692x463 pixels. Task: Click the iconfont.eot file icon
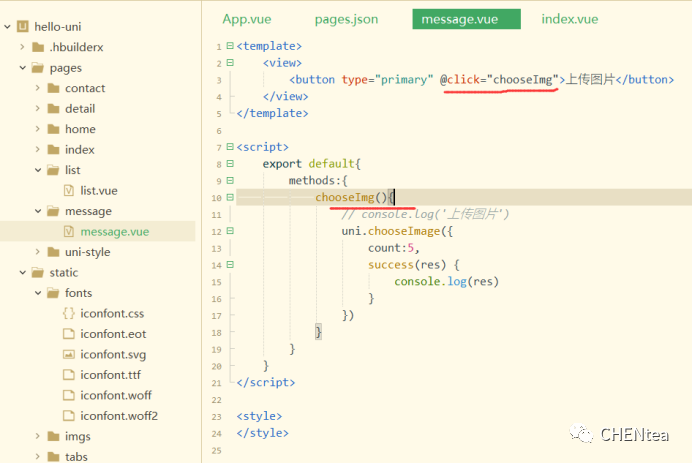tap(69, 334)
